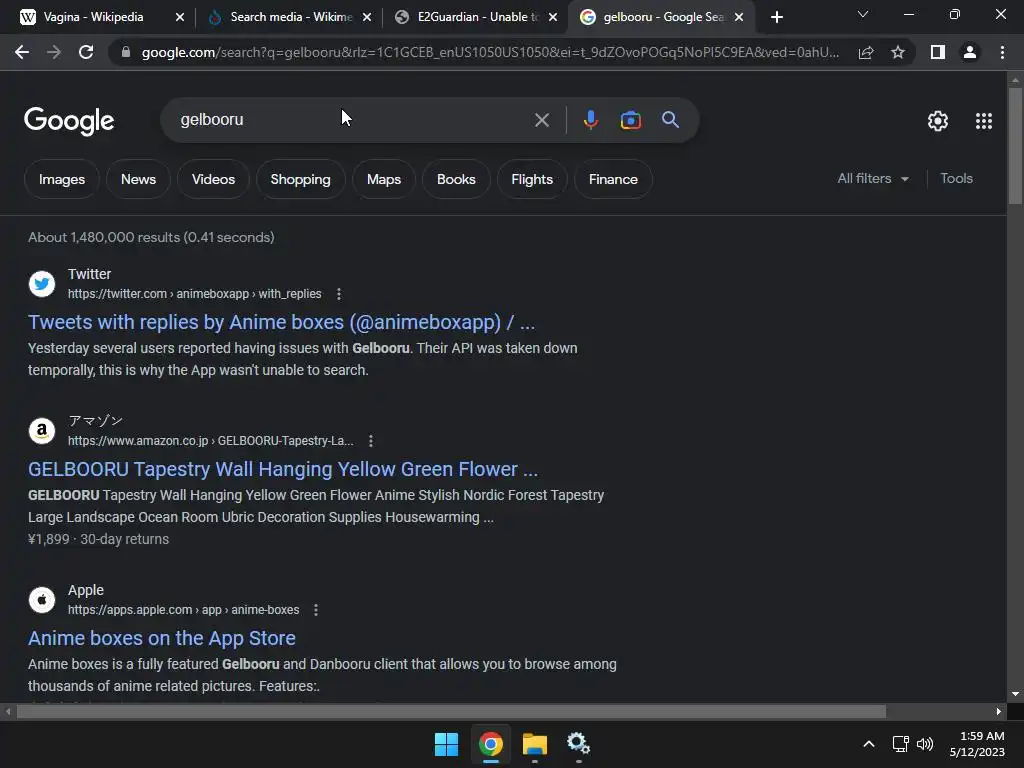Click the Apple favicon
Screen dimensions: 1024x768
42,600
